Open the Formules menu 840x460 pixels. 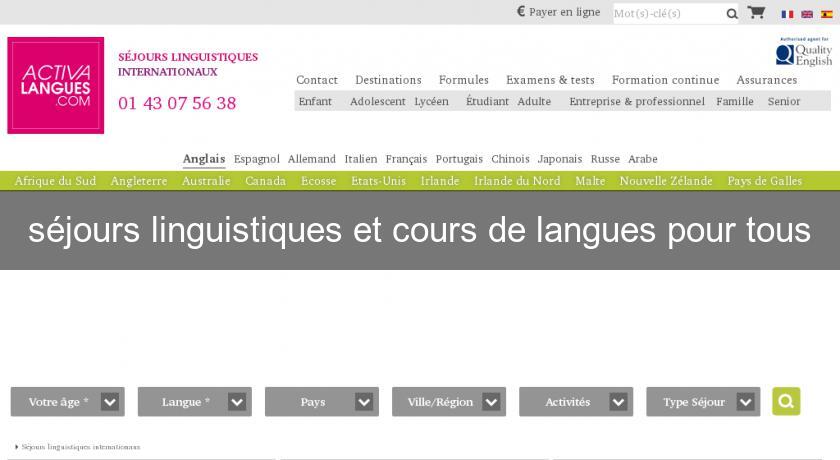click(x=463, y=80)
